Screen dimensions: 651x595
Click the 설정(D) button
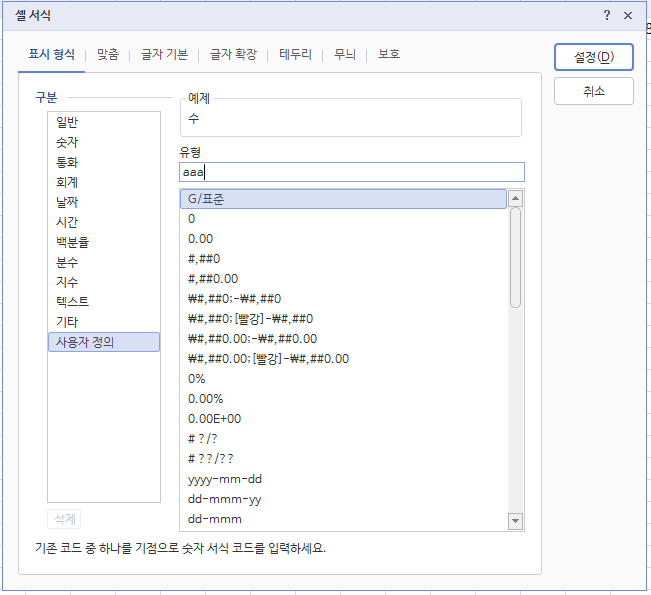point(594,57)
